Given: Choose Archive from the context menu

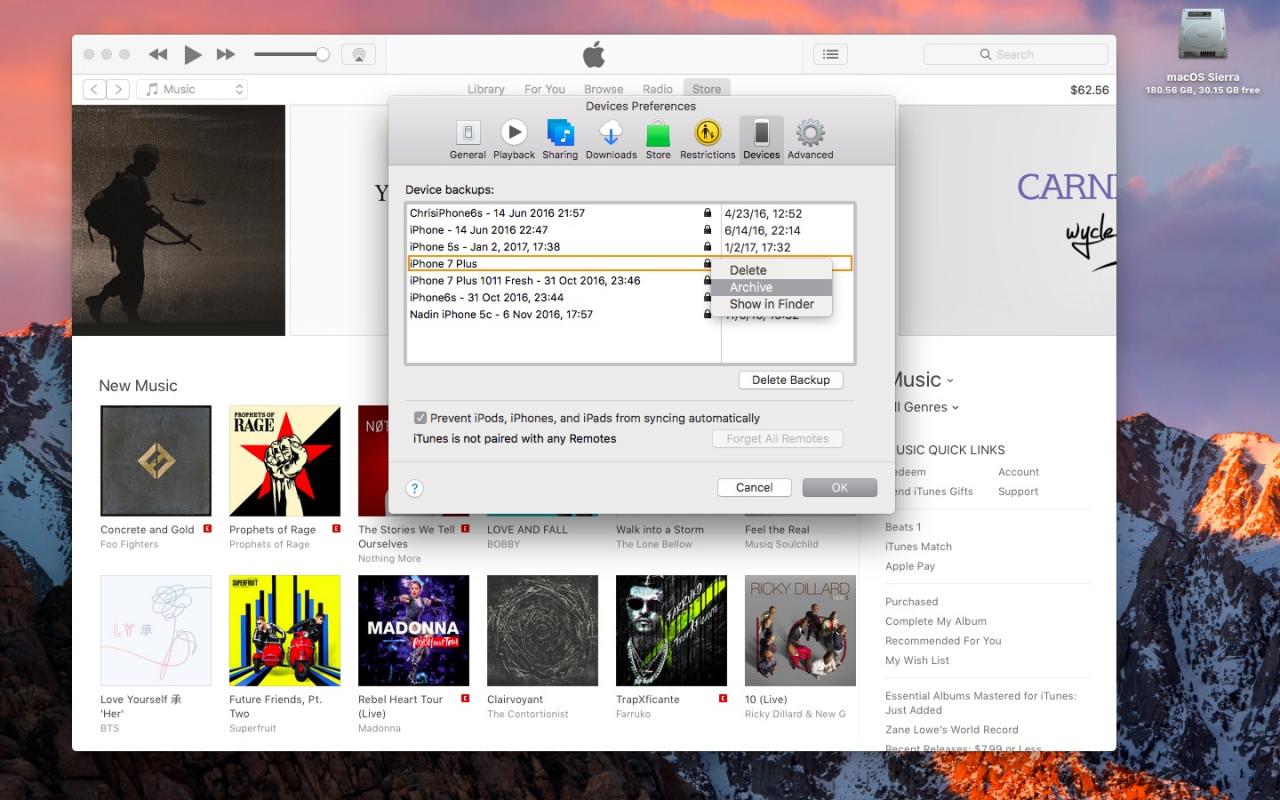Looking at the screenshot, I should (x=771, y=287).
